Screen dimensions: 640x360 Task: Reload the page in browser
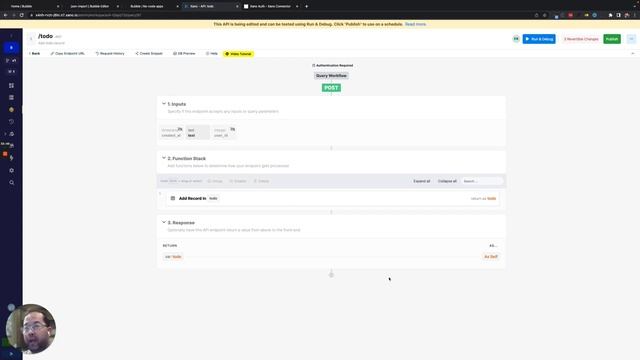click(22, 15)
